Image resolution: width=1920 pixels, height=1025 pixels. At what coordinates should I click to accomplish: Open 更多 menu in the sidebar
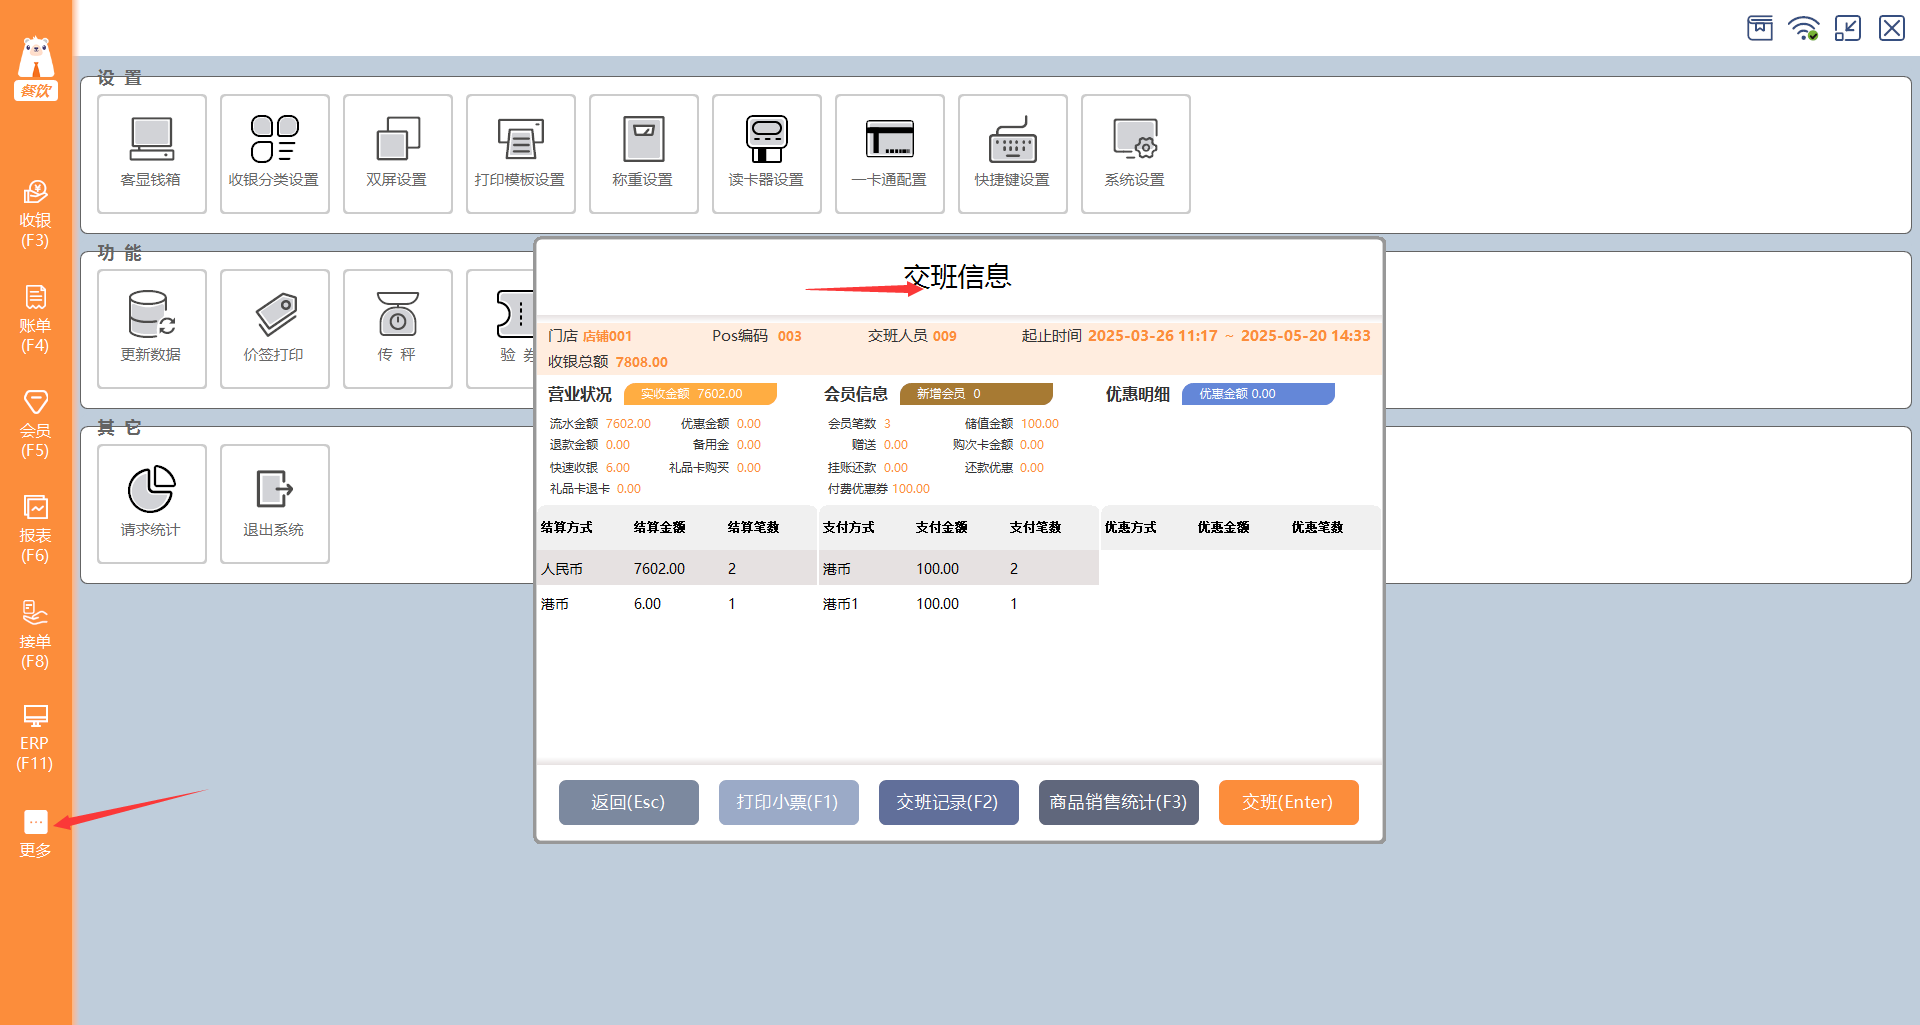pos(35,833)
